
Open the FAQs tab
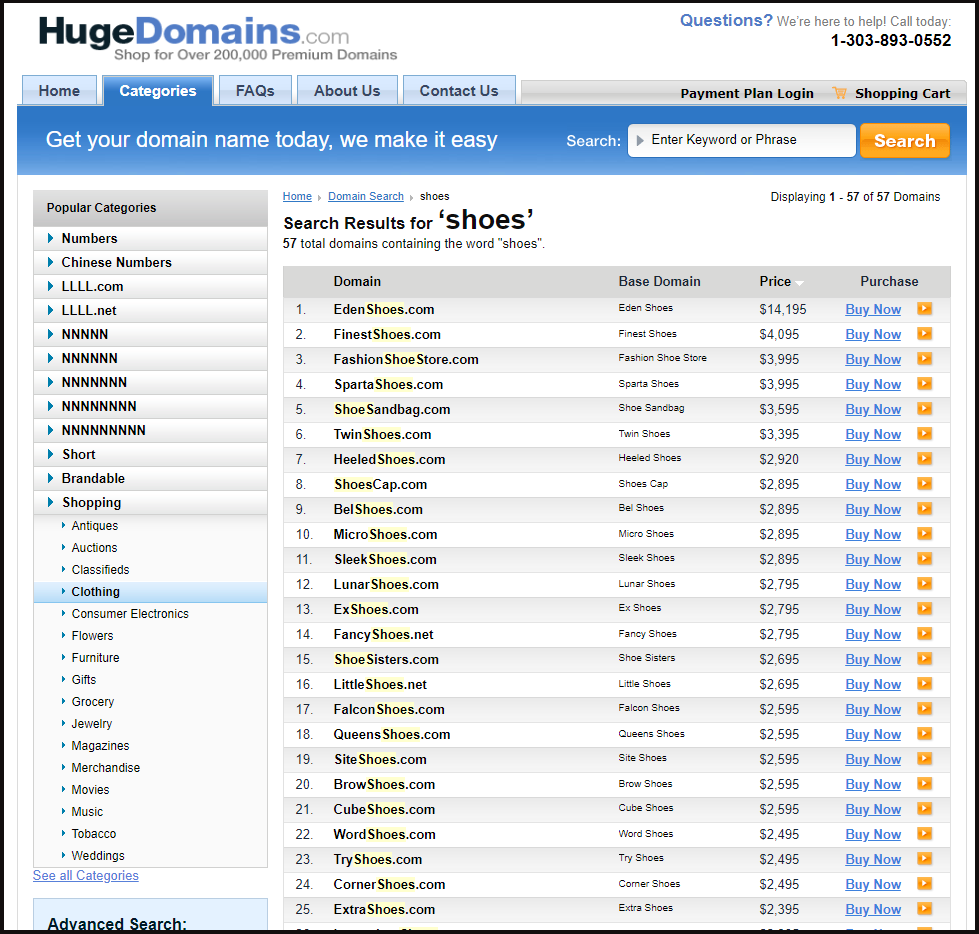point(255,91)
